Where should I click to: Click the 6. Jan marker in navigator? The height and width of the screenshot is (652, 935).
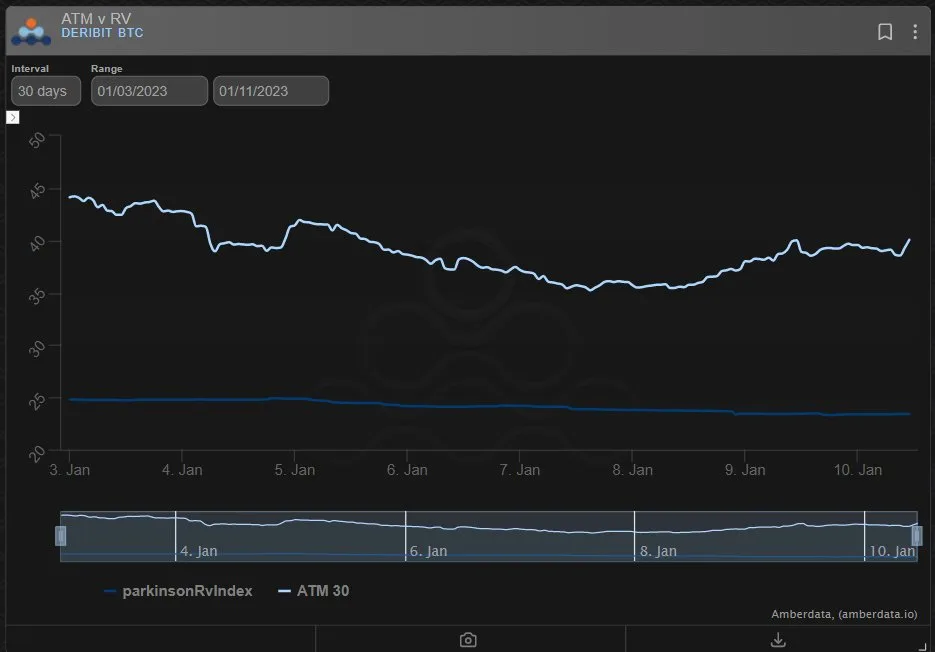(428, 551)
